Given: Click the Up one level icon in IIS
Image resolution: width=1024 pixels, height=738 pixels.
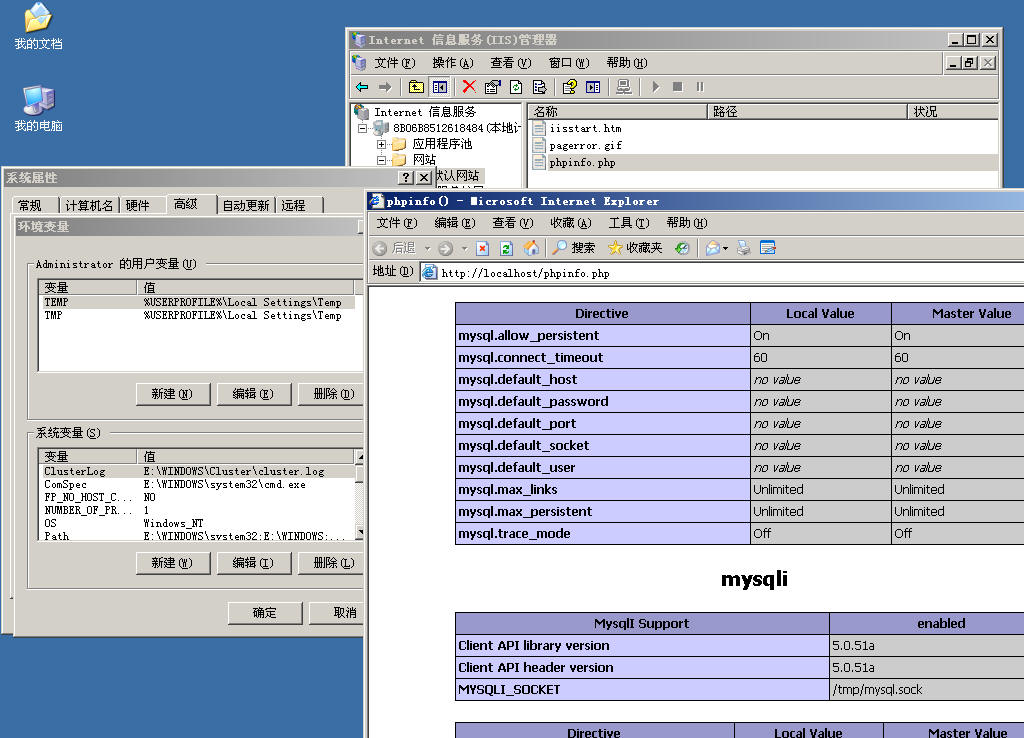Looking at the screenshot, I should click(x=416, y=87).
